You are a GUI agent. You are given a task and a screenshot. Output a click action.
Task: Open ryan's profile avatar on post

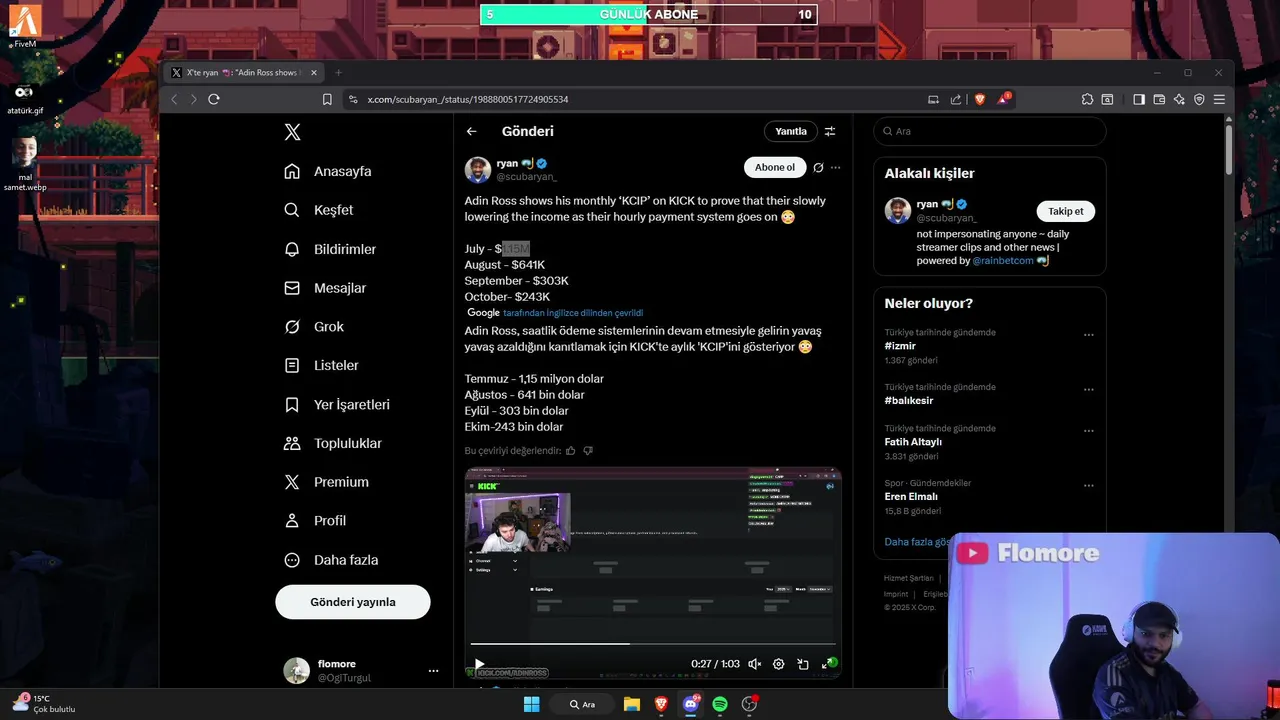478,170
